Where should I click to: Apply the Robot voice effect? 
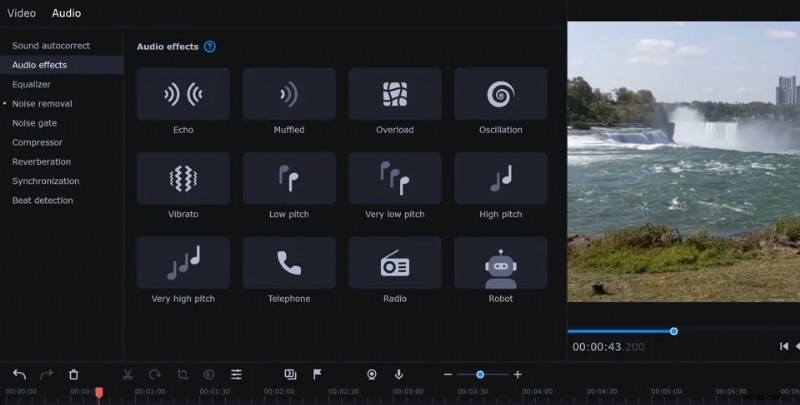(x=501, y=263)
